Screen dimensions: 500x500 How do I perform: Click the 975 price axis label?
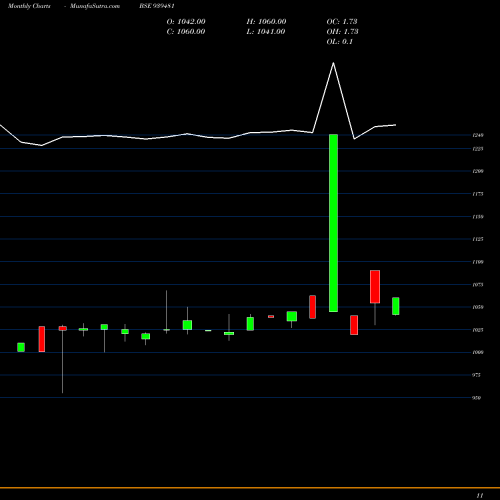coord(476,375)
